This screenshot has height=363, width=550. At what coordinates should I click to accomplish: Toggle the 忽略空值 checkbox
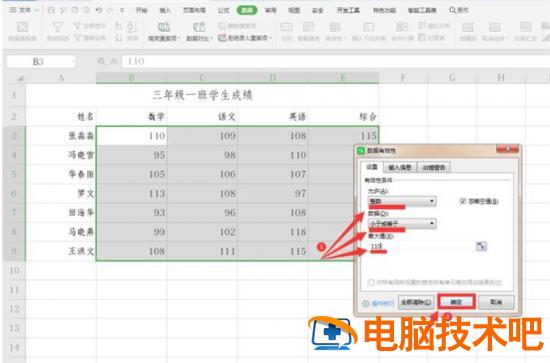(x=463, y=202)
